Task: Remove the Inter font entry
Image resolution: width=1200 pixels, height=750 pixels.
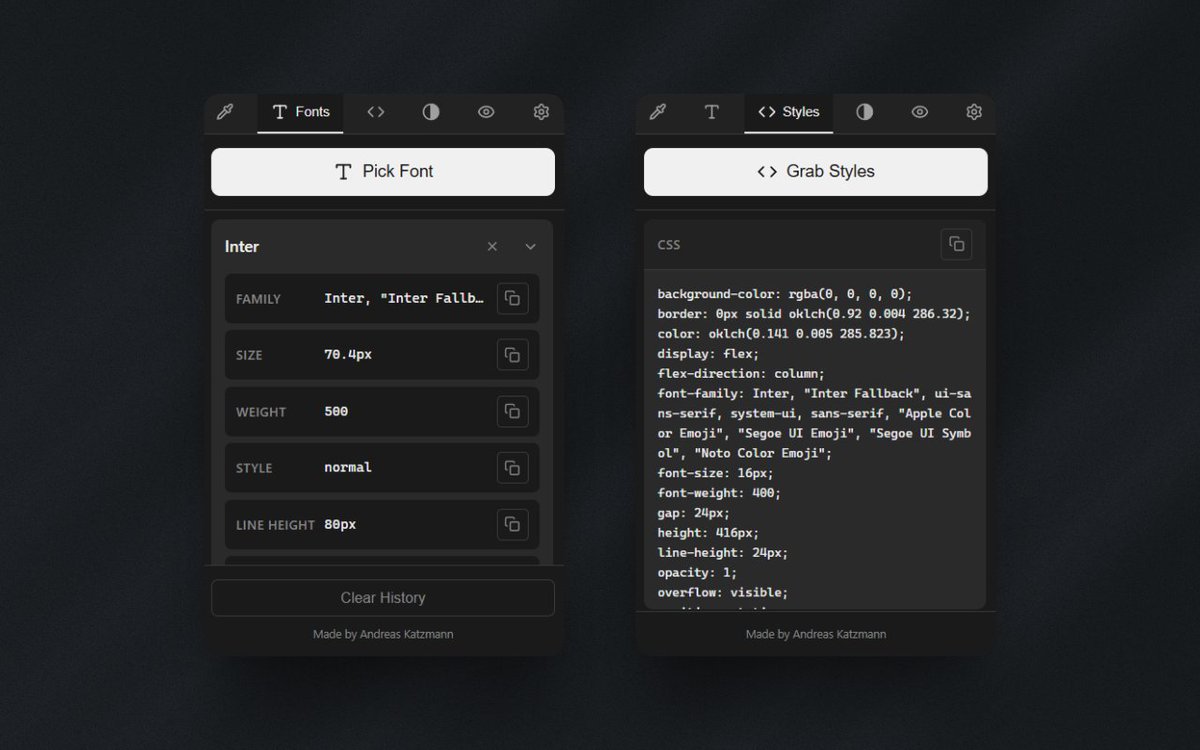Action: coord(492,247)
